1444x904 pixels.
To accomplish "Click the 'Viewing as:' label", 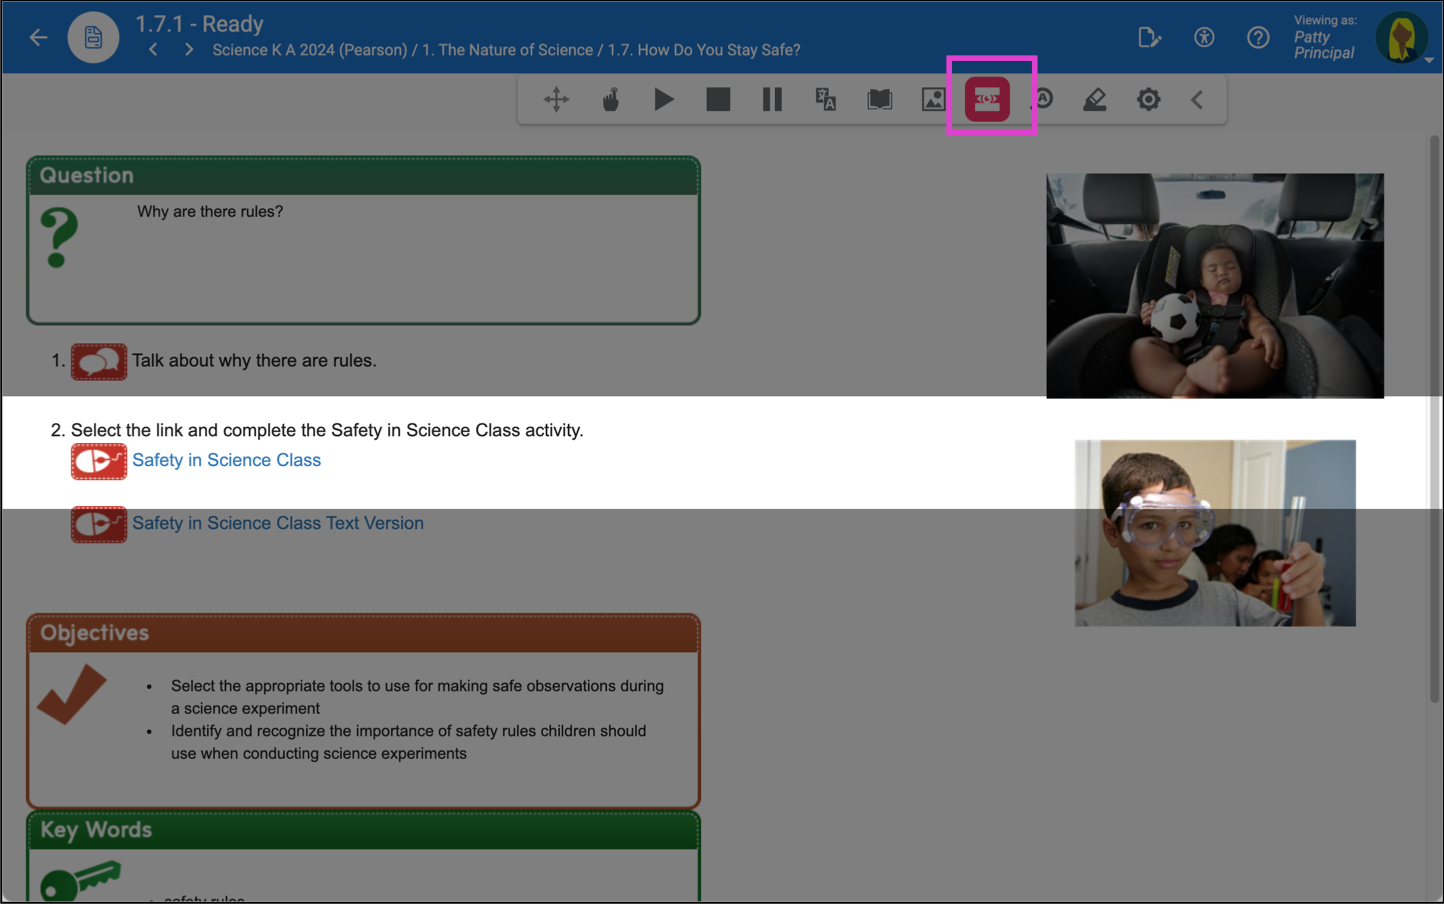I will tap(1325, 20).
